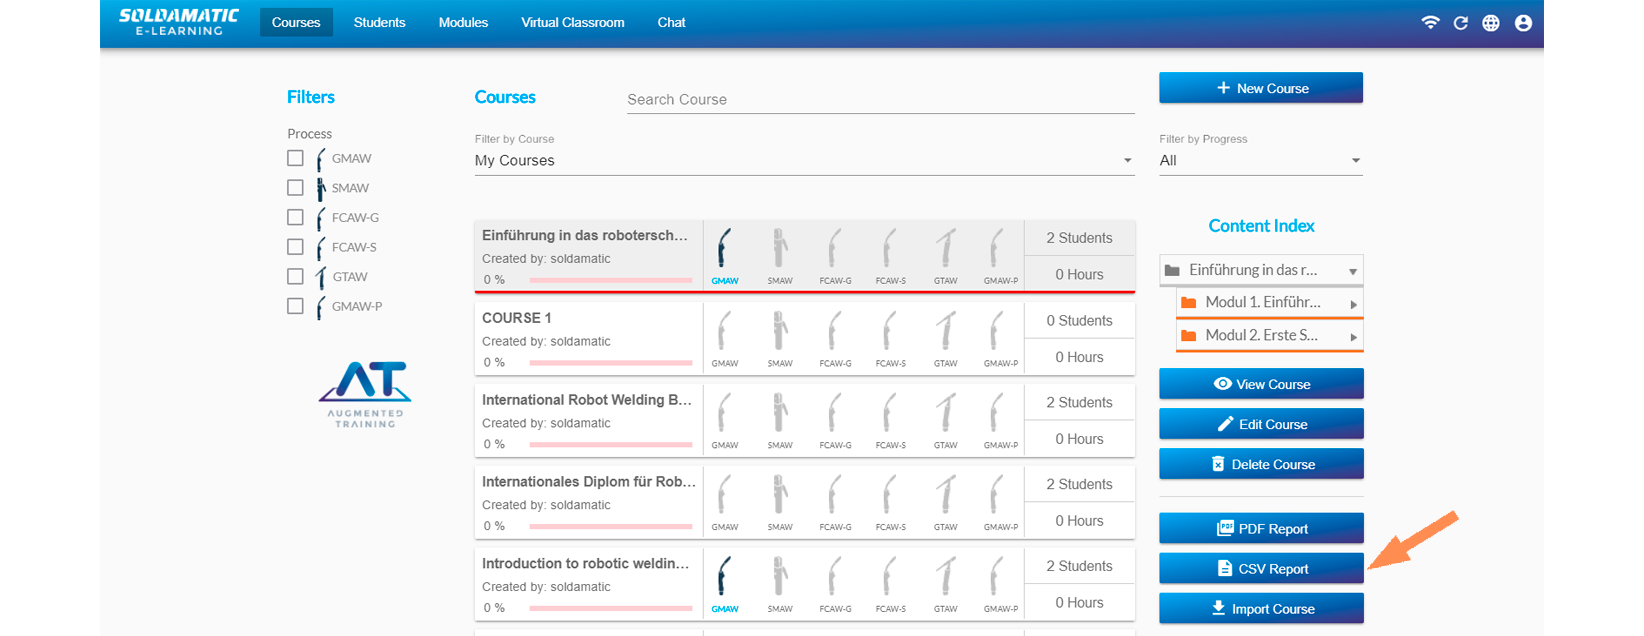1644x636 pixels.
Task: Click the Search Course input field
Action: 880,100
